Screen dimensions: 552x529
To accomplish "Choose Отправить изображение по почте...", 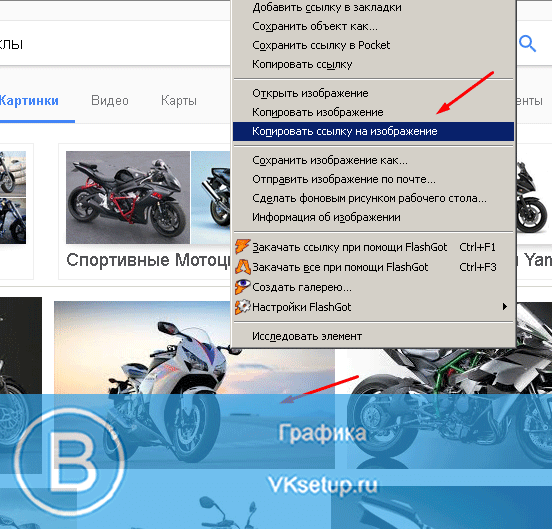I will 374,180.
